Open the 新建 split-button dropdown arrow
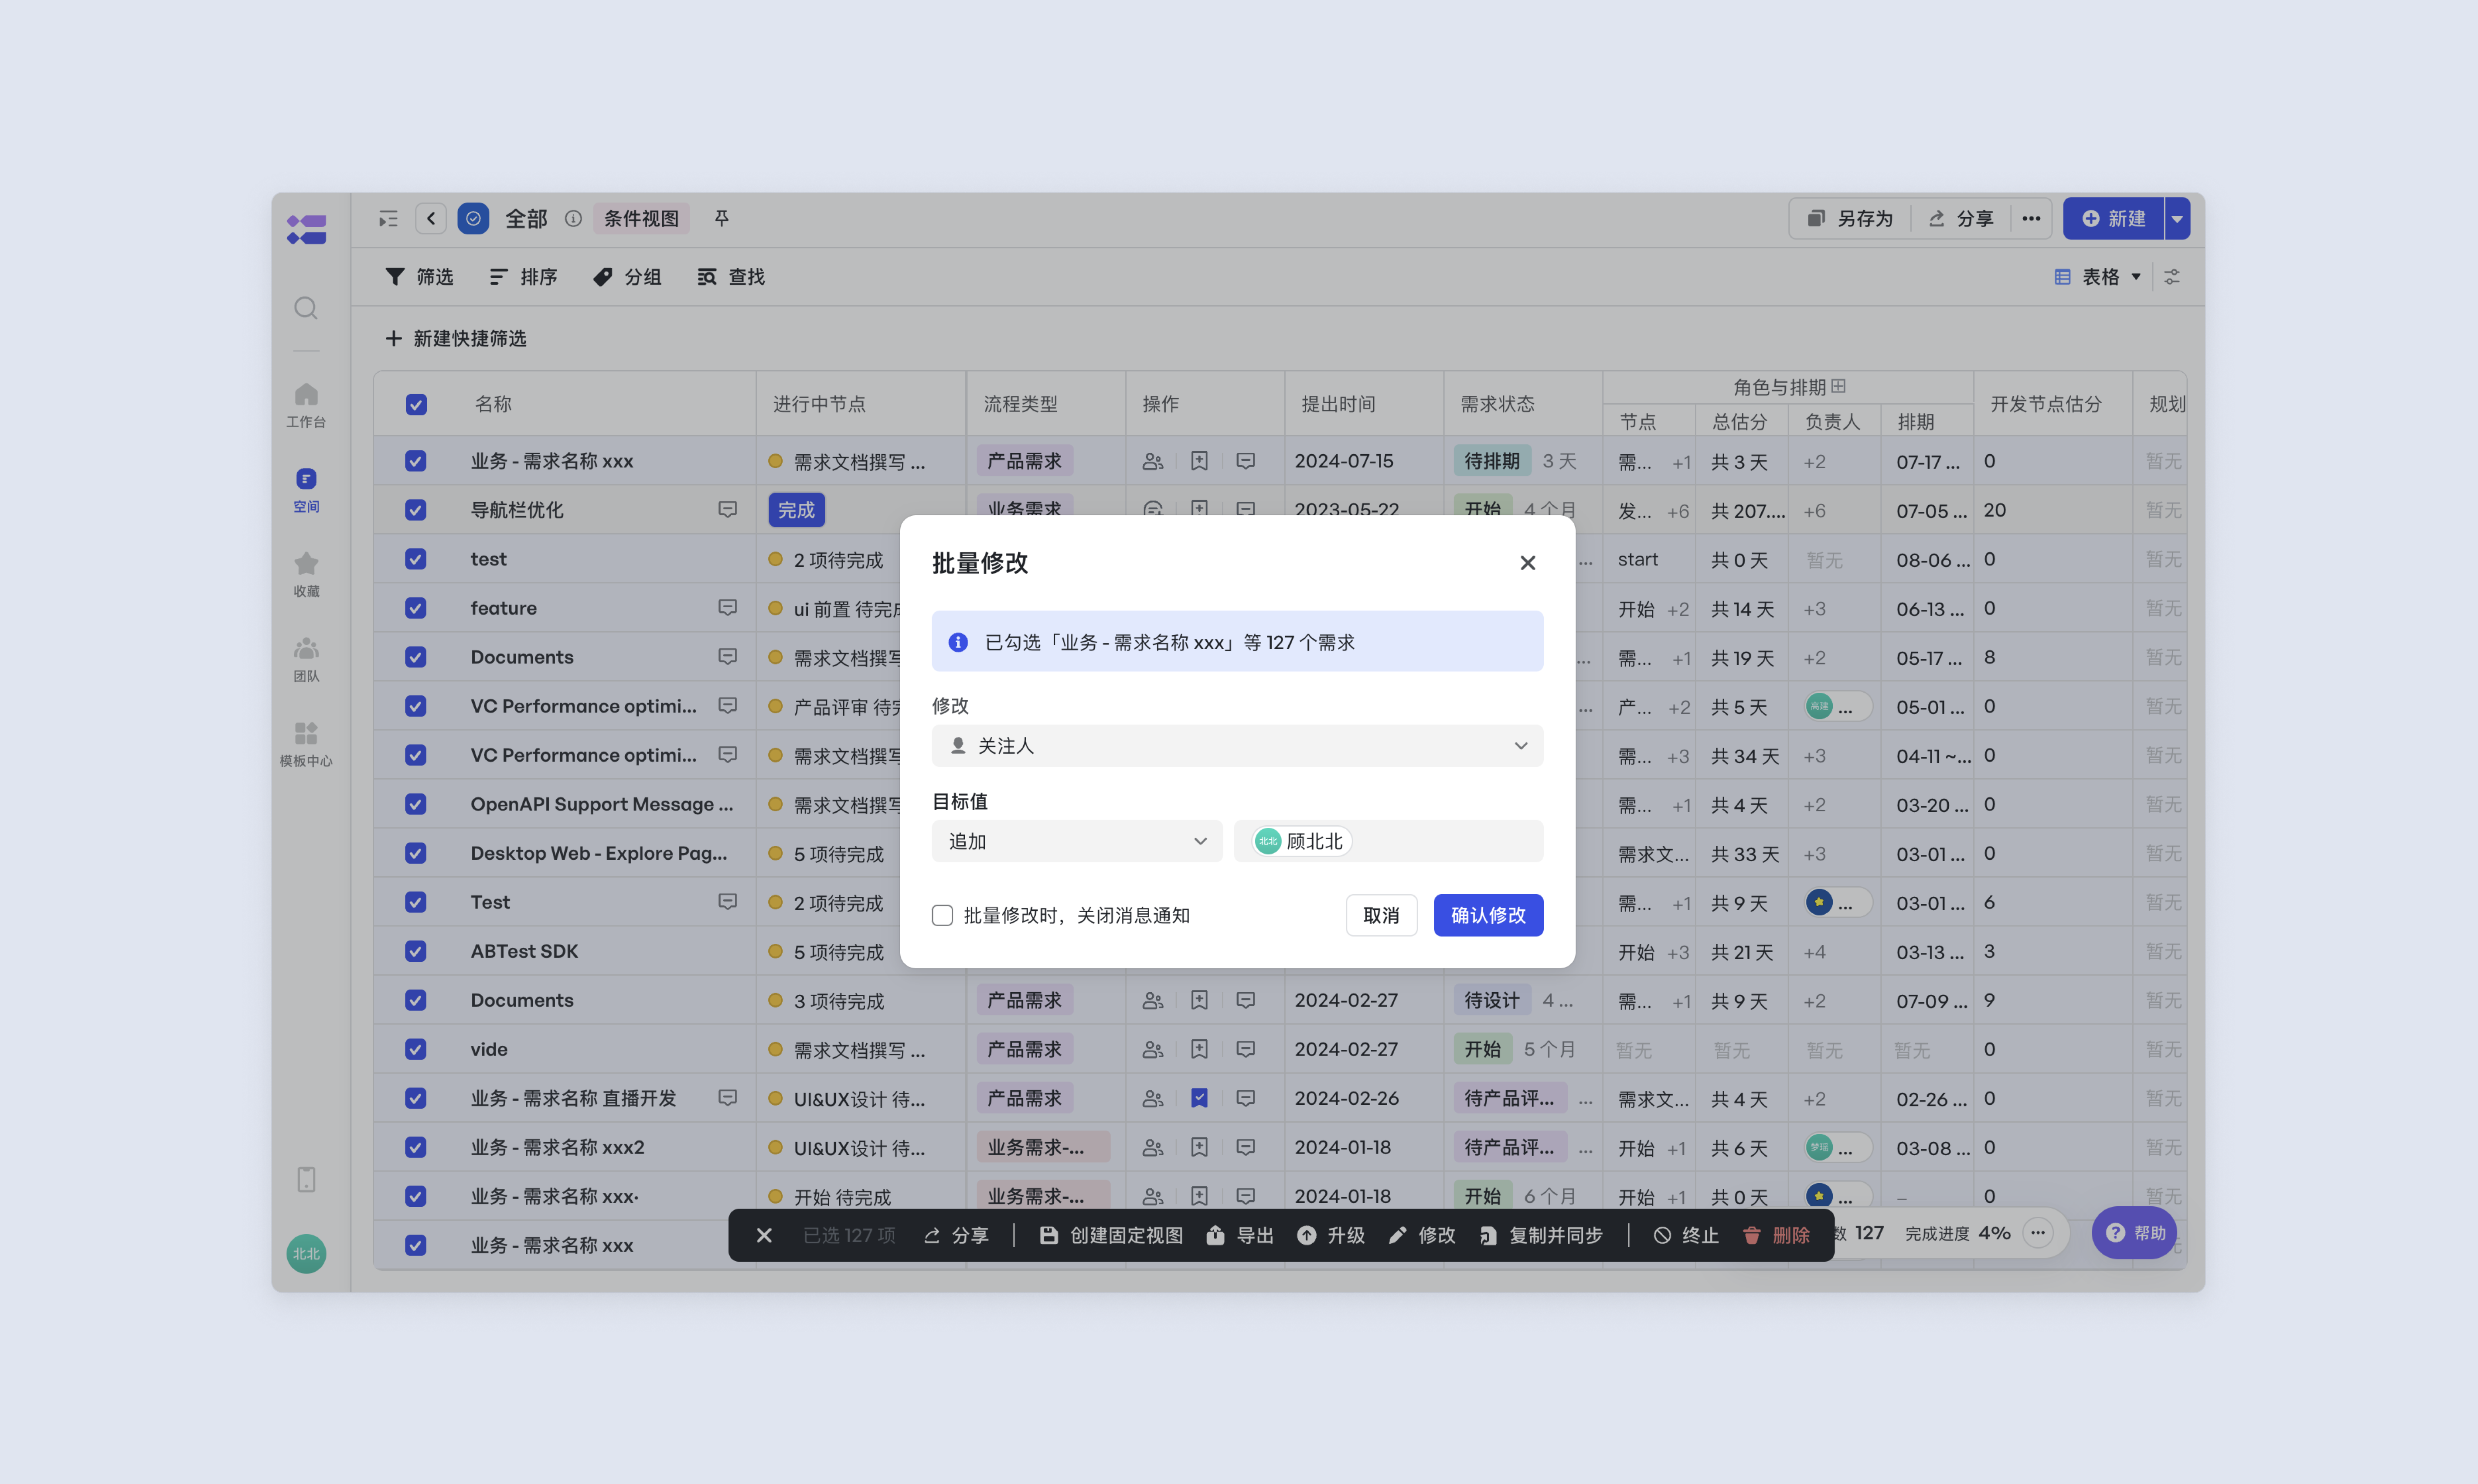This screenshot has height=1484, width=2478. (2177, 218)
